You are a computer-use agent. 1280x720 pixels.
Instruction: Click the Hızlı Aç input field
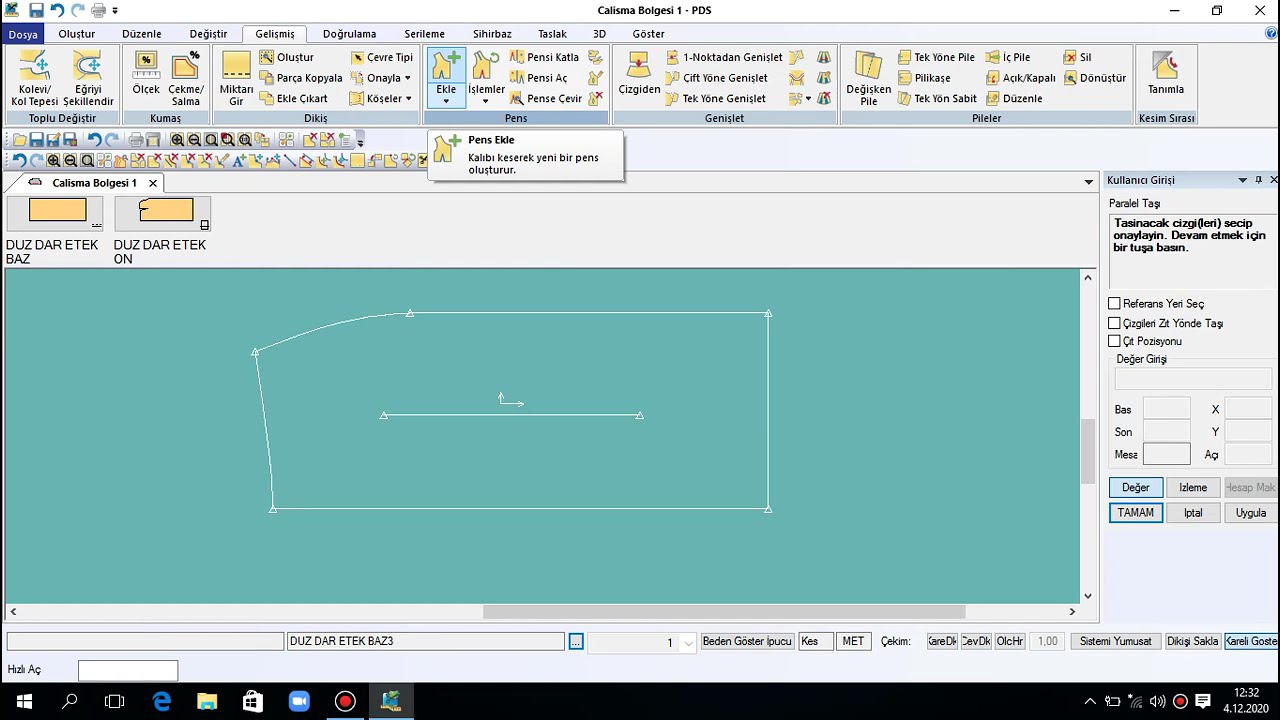[128, 670]
